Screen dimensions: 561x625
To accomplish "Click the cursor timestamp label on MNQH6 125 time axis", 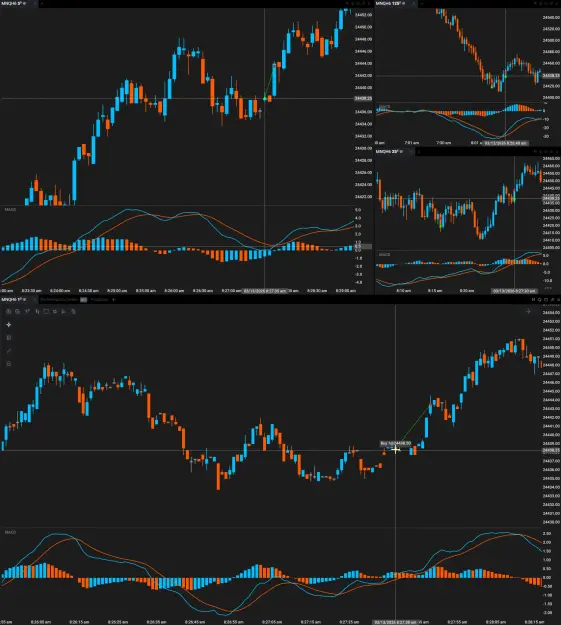I will click(506, 143).
